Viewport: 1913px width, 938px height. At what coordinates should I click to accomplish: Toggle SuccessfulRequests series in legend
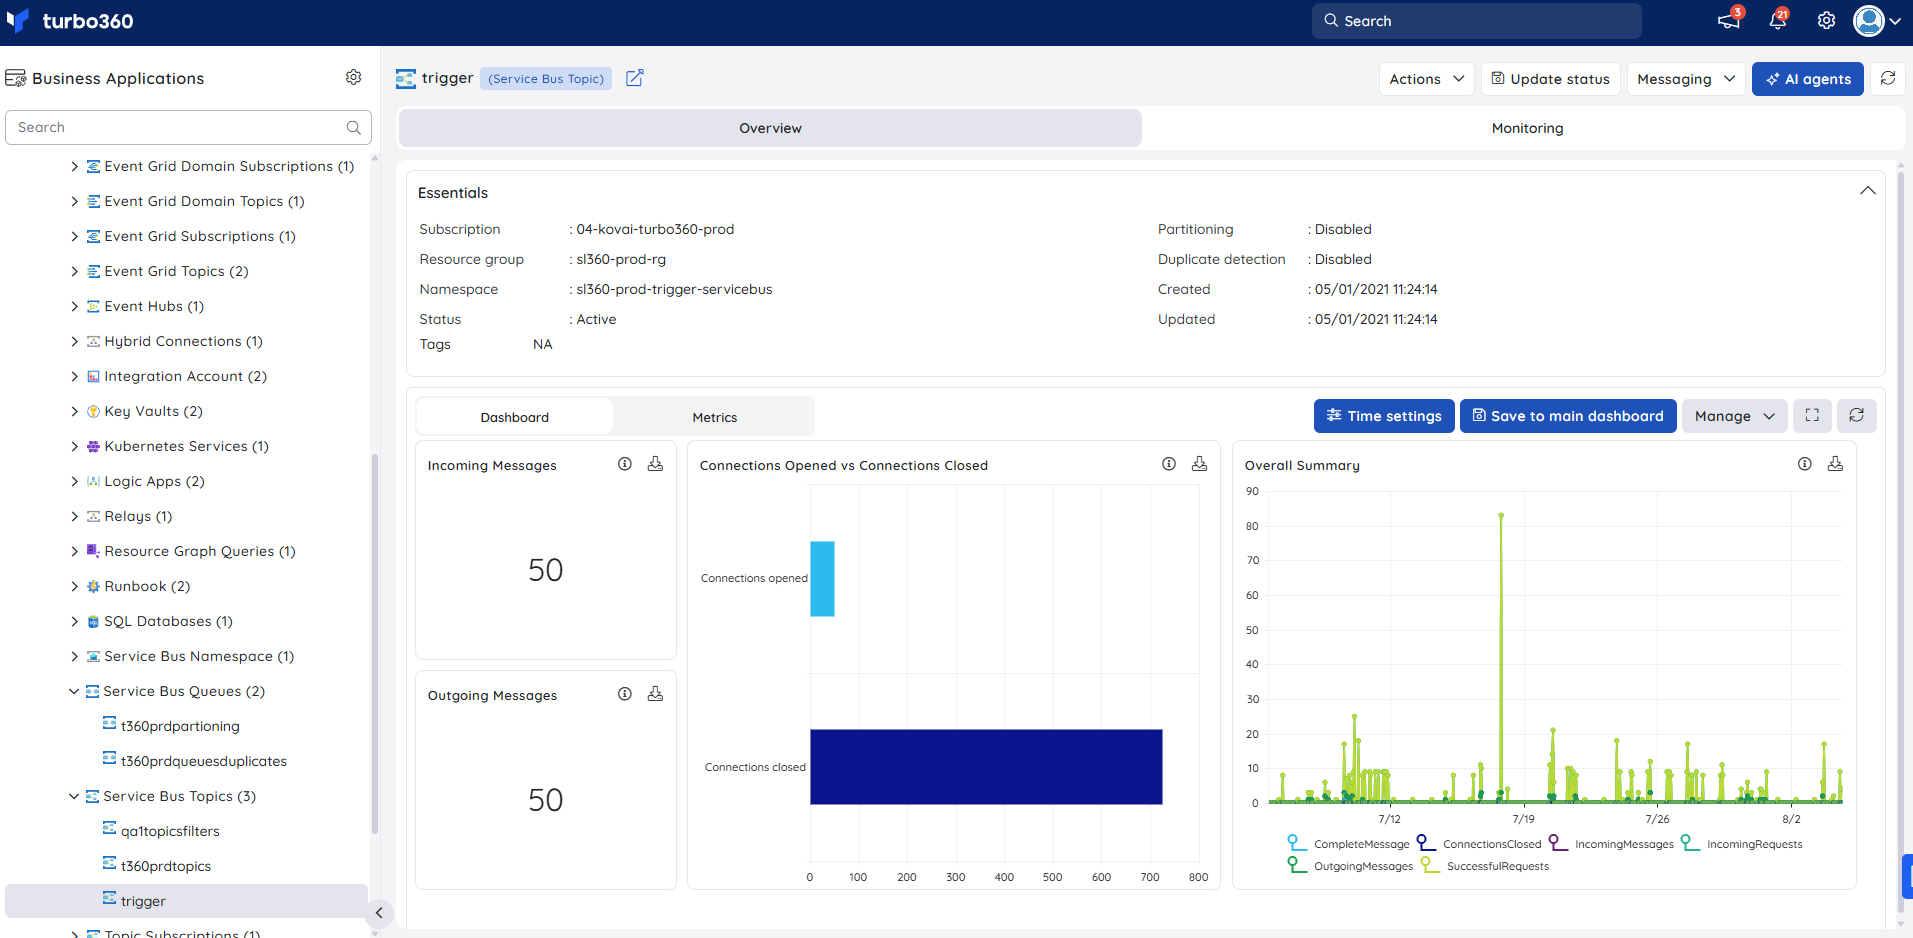(x=1485, y=866)
